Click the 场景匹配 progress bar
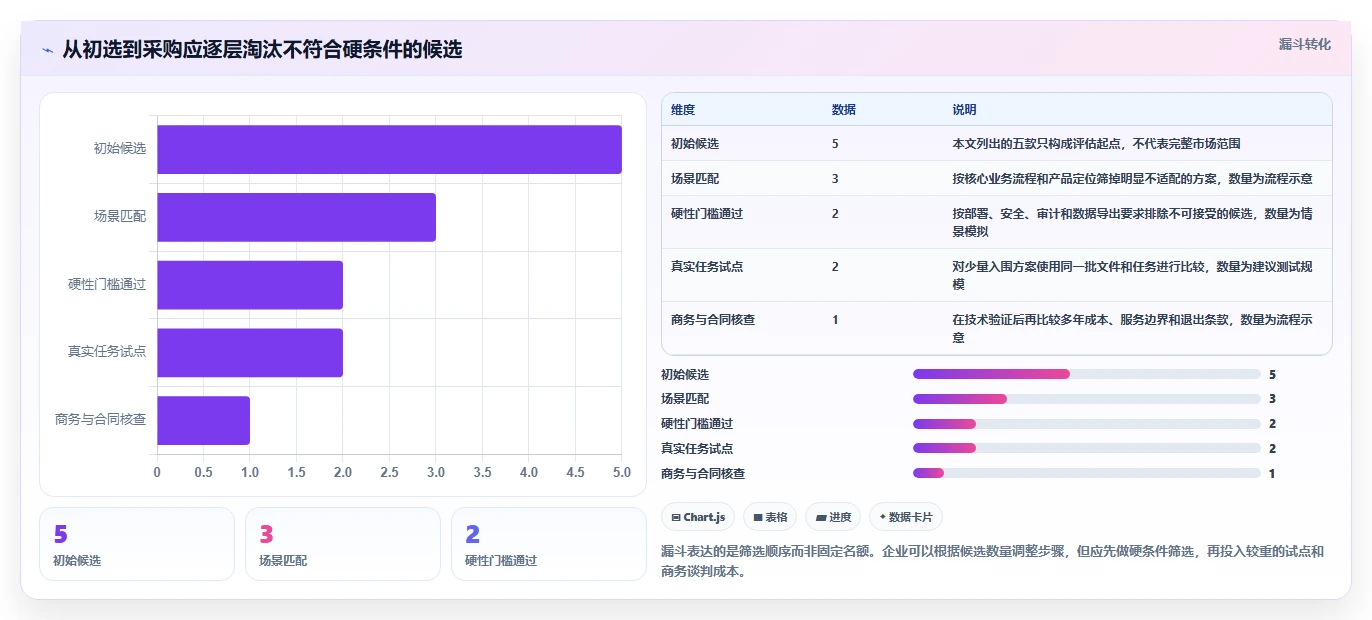1372x620 pixels. (x=1086, y=399)
